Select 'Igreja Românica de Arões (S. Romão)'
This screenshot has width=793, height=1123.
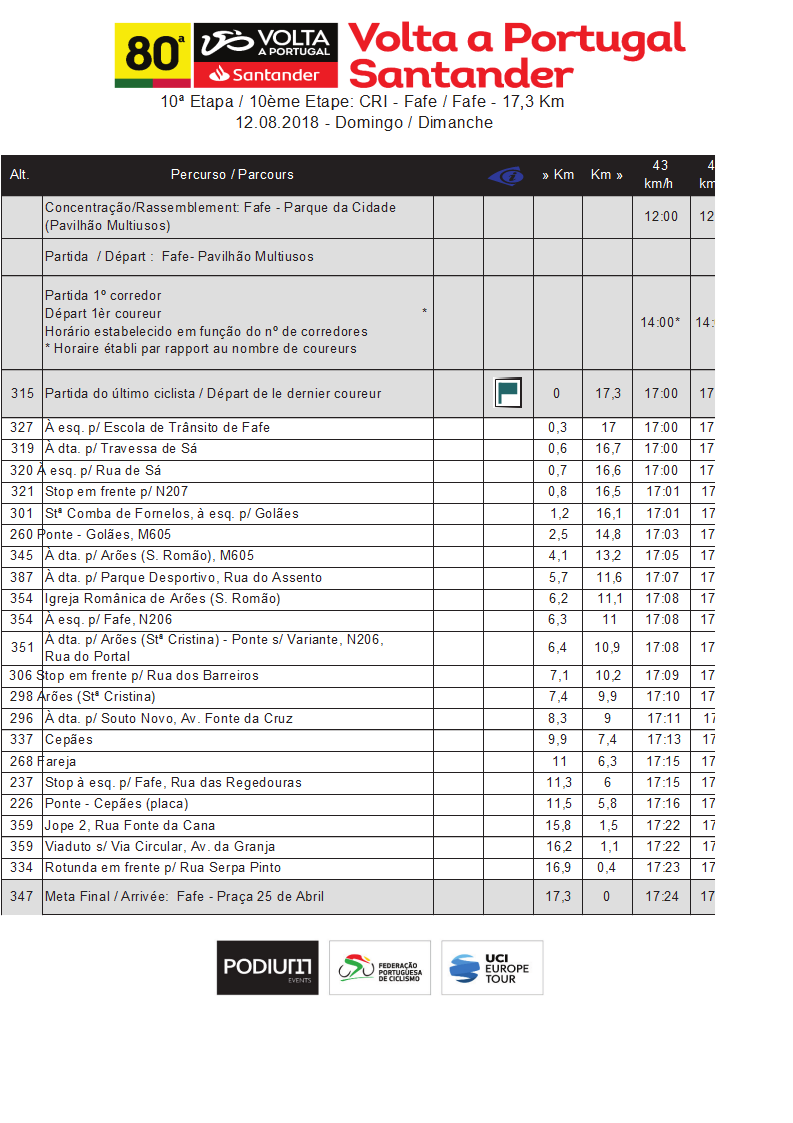[163, 598]
